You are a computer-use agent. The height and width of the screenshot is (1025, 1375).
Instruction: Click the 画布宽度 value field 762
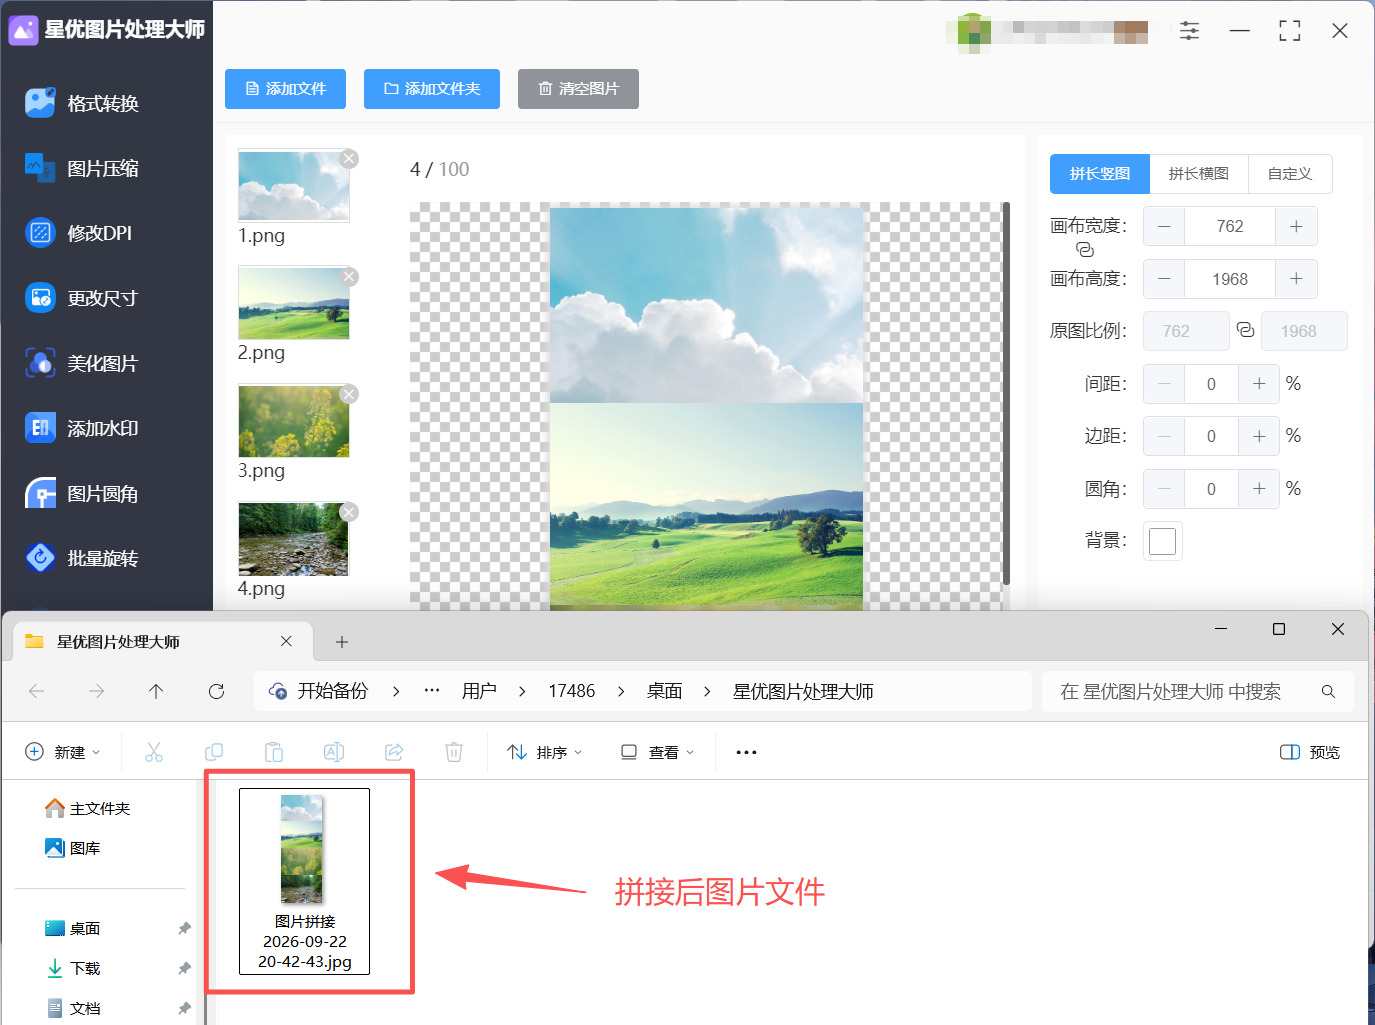[x=1230, y=226]
